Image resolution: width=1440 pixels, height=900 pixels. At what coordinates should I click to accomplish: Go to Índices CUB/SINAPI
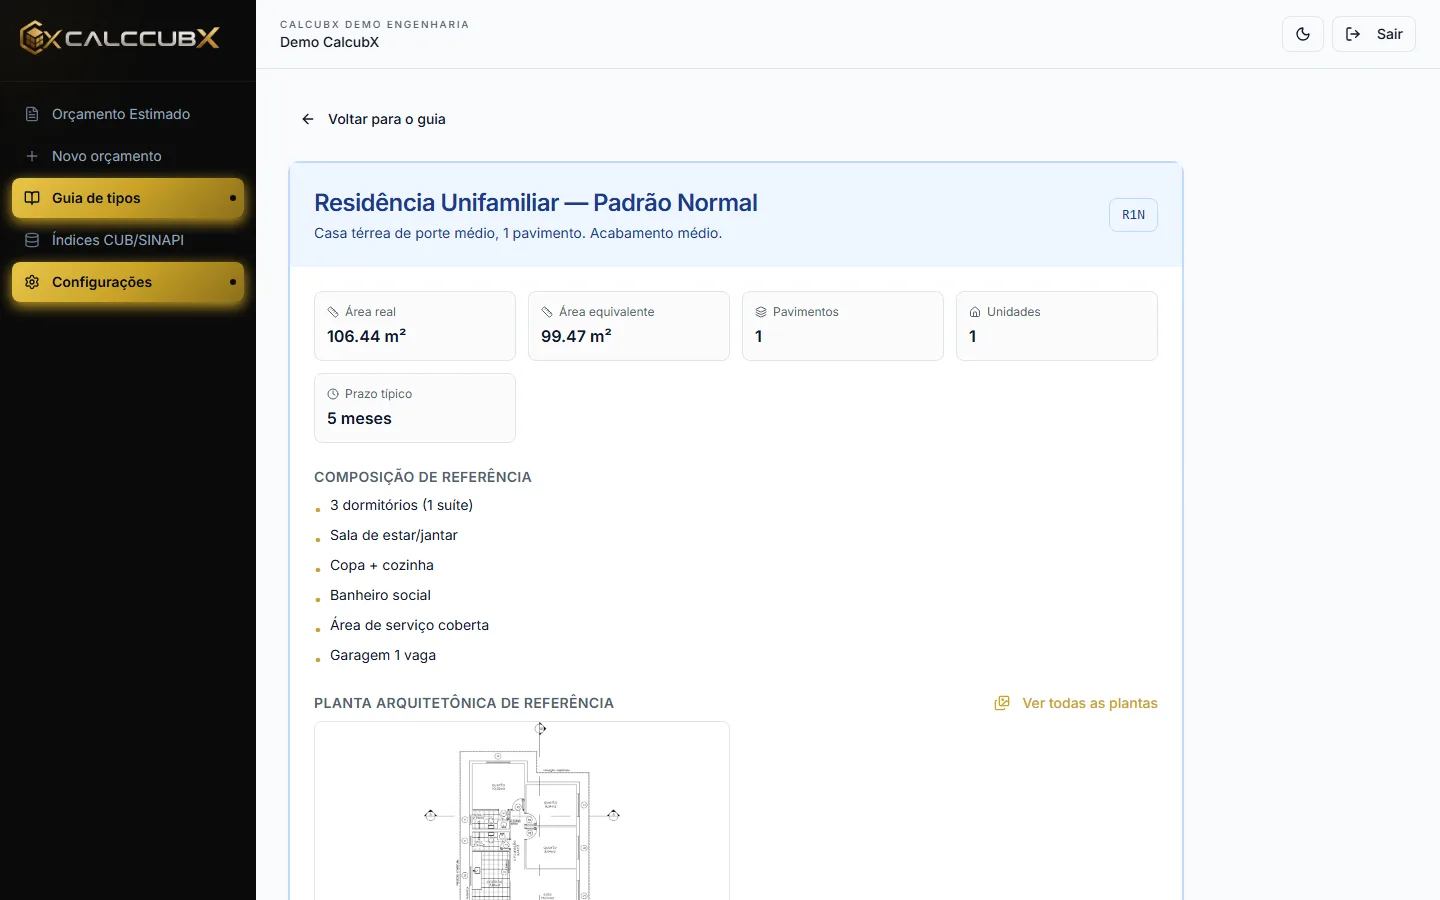[x=128, y=240]
